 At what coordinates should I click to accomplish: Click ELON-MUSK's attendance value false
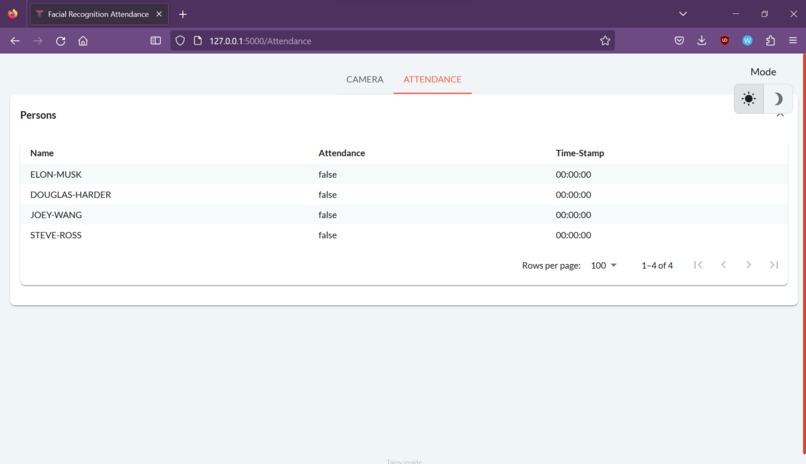pyautogui.click(x=327, y=174)
